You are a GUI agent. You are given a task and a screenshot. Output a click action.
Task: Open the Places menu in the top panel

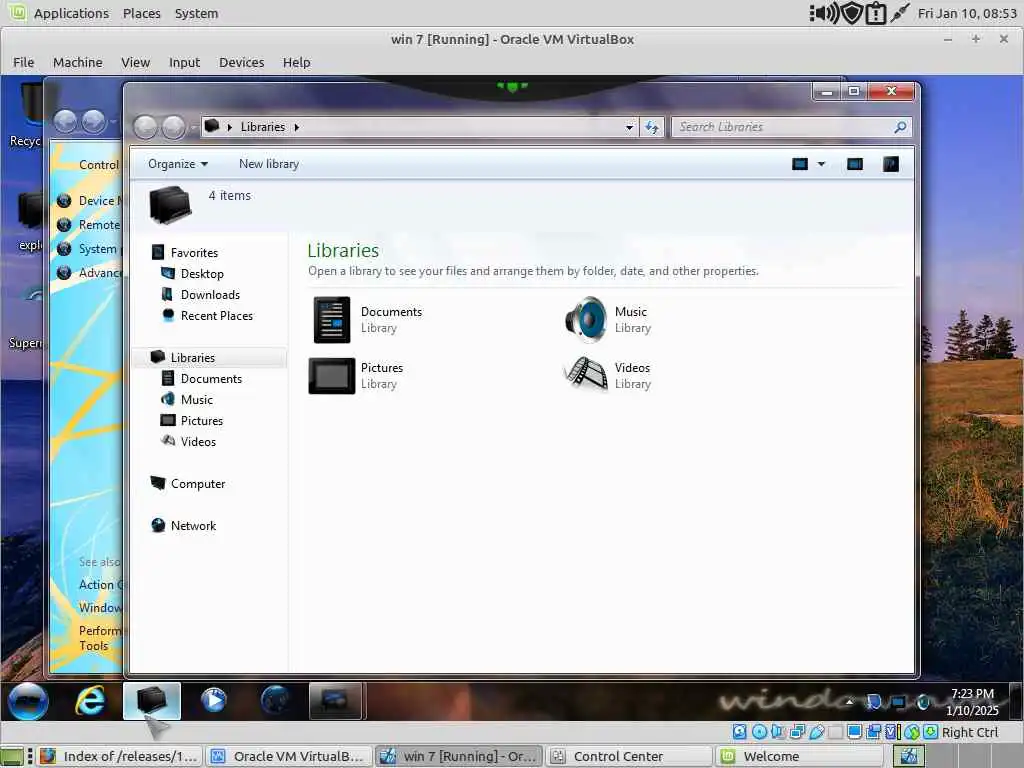(x=142, y=13)
